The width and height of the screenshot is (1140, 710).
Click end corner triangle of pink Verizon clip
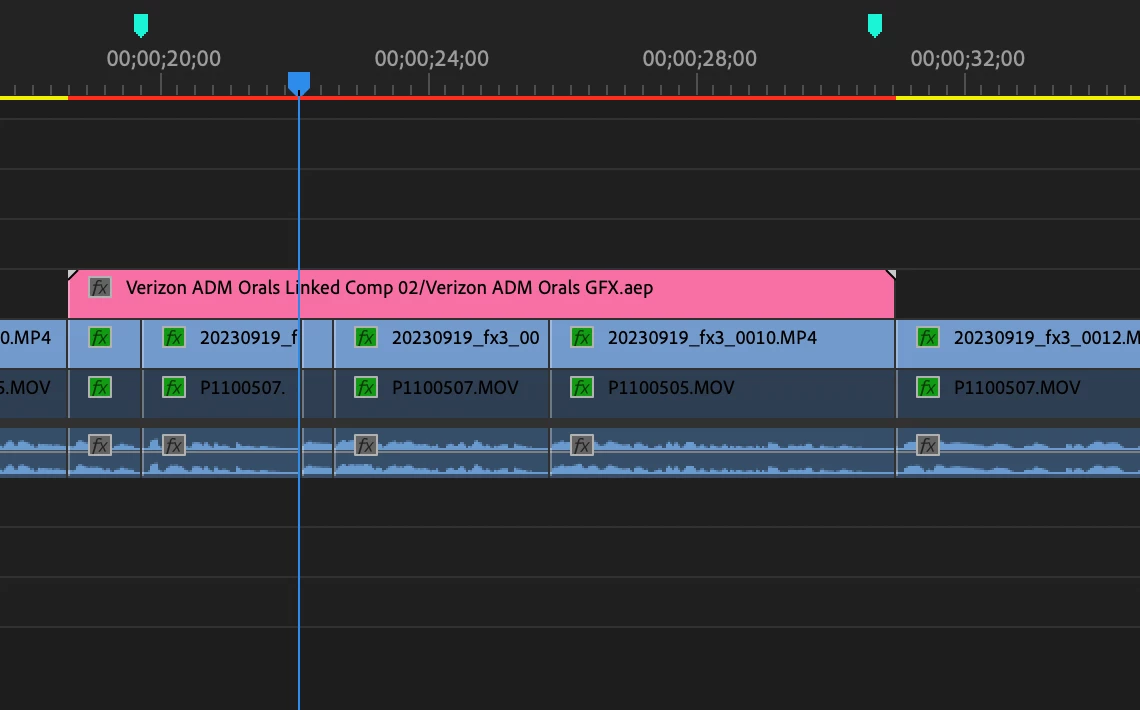point(891,274)
